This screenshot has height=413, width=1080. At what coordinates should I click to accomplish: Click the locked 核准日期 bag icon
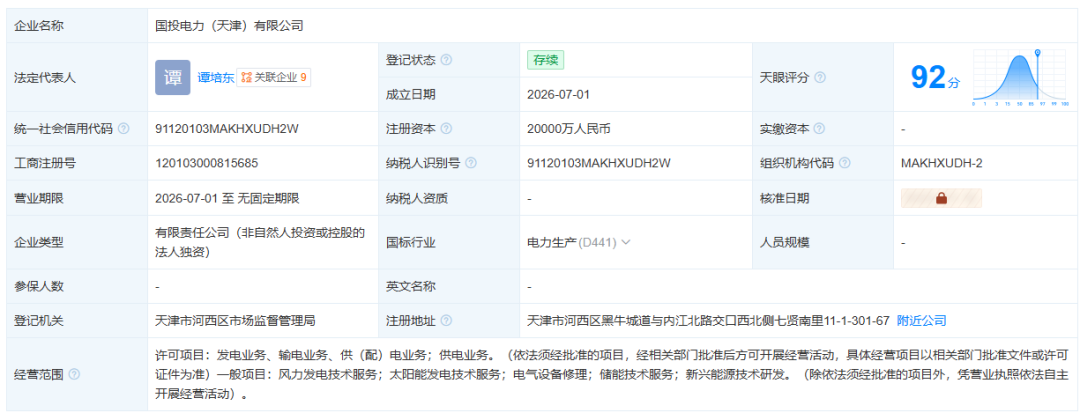[942, 198]
